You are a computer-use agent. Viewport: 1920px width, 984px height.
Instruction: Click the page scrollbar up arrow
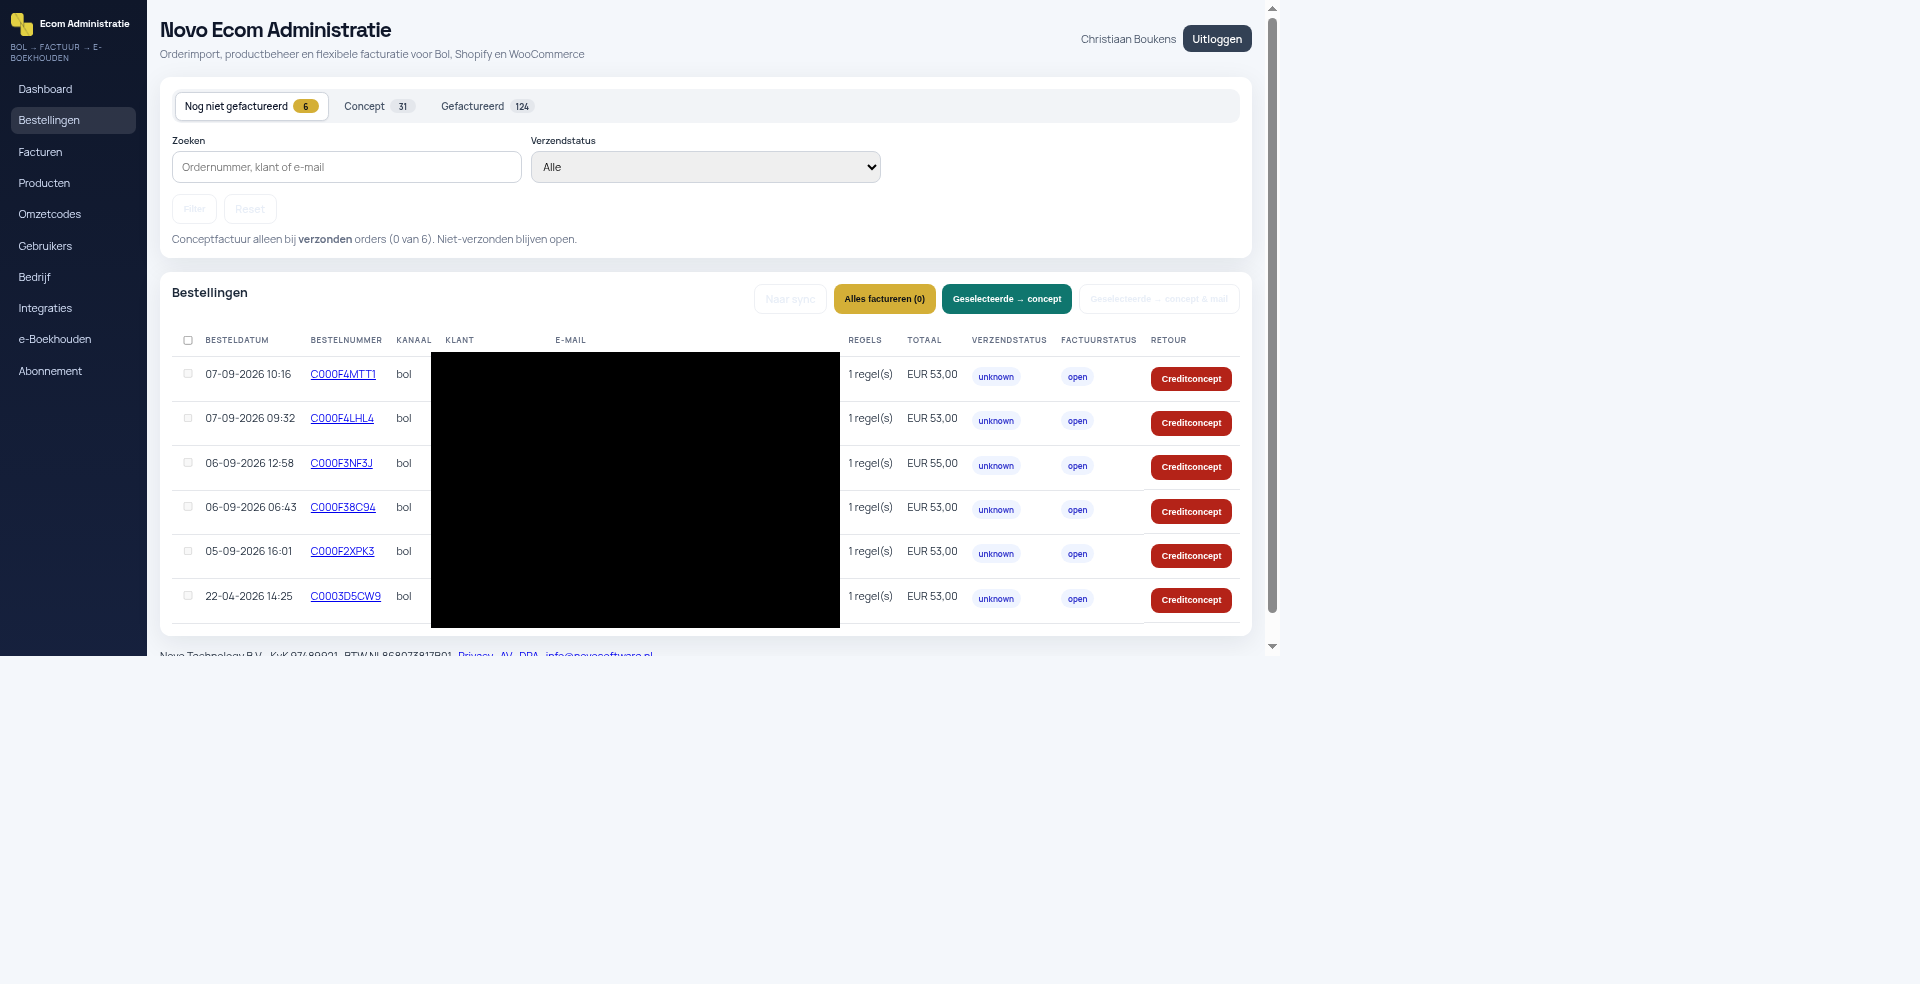pos(1272,8)
